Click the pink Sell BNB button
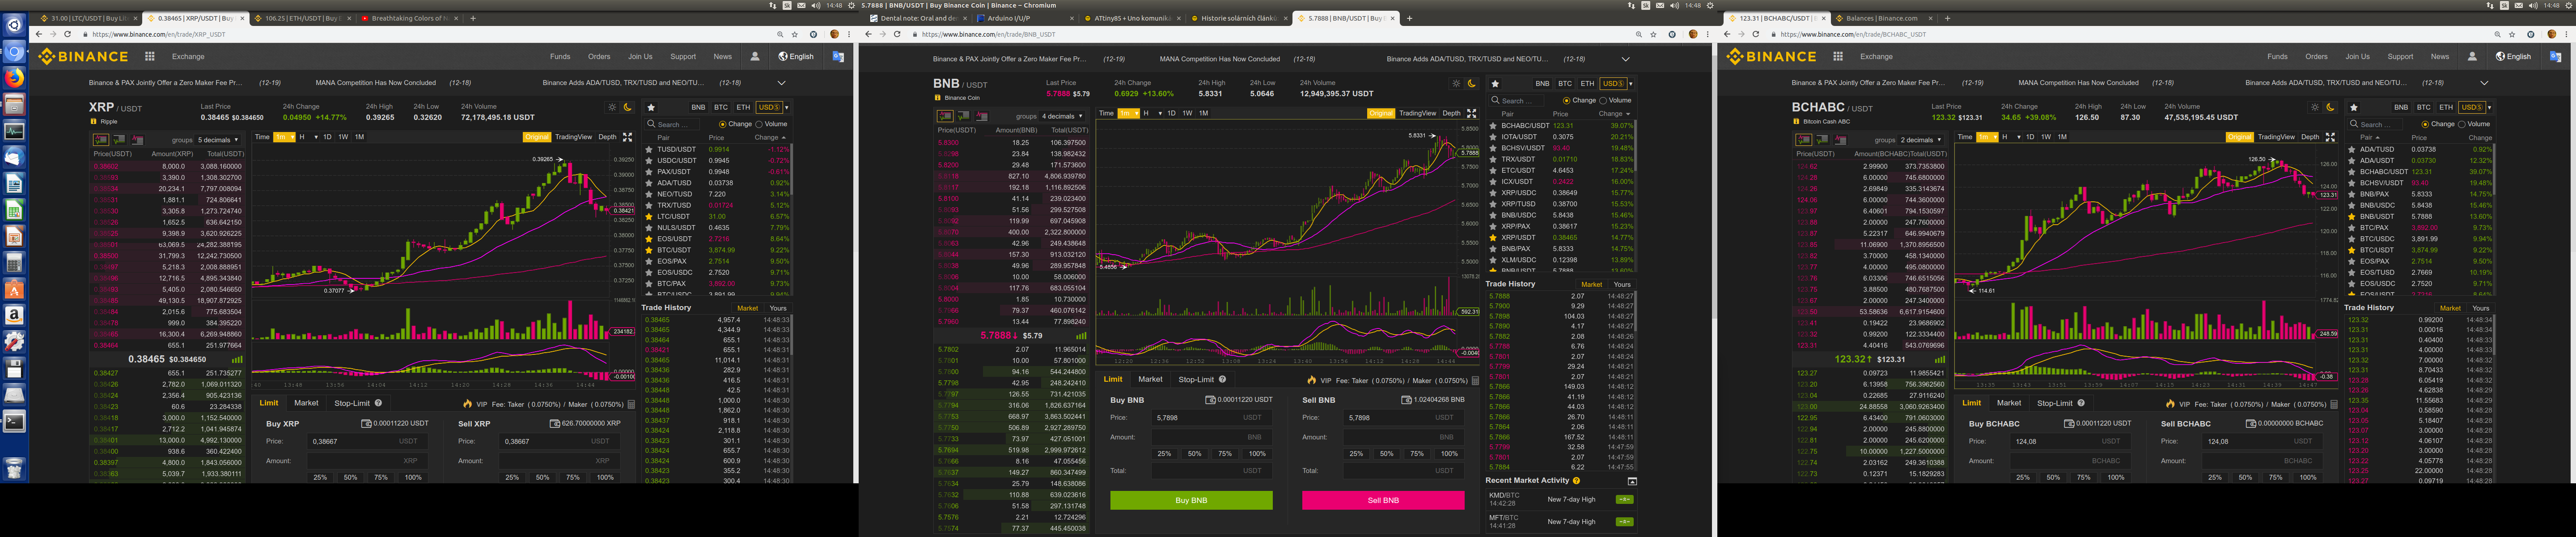 click(x=1383, y=500)
